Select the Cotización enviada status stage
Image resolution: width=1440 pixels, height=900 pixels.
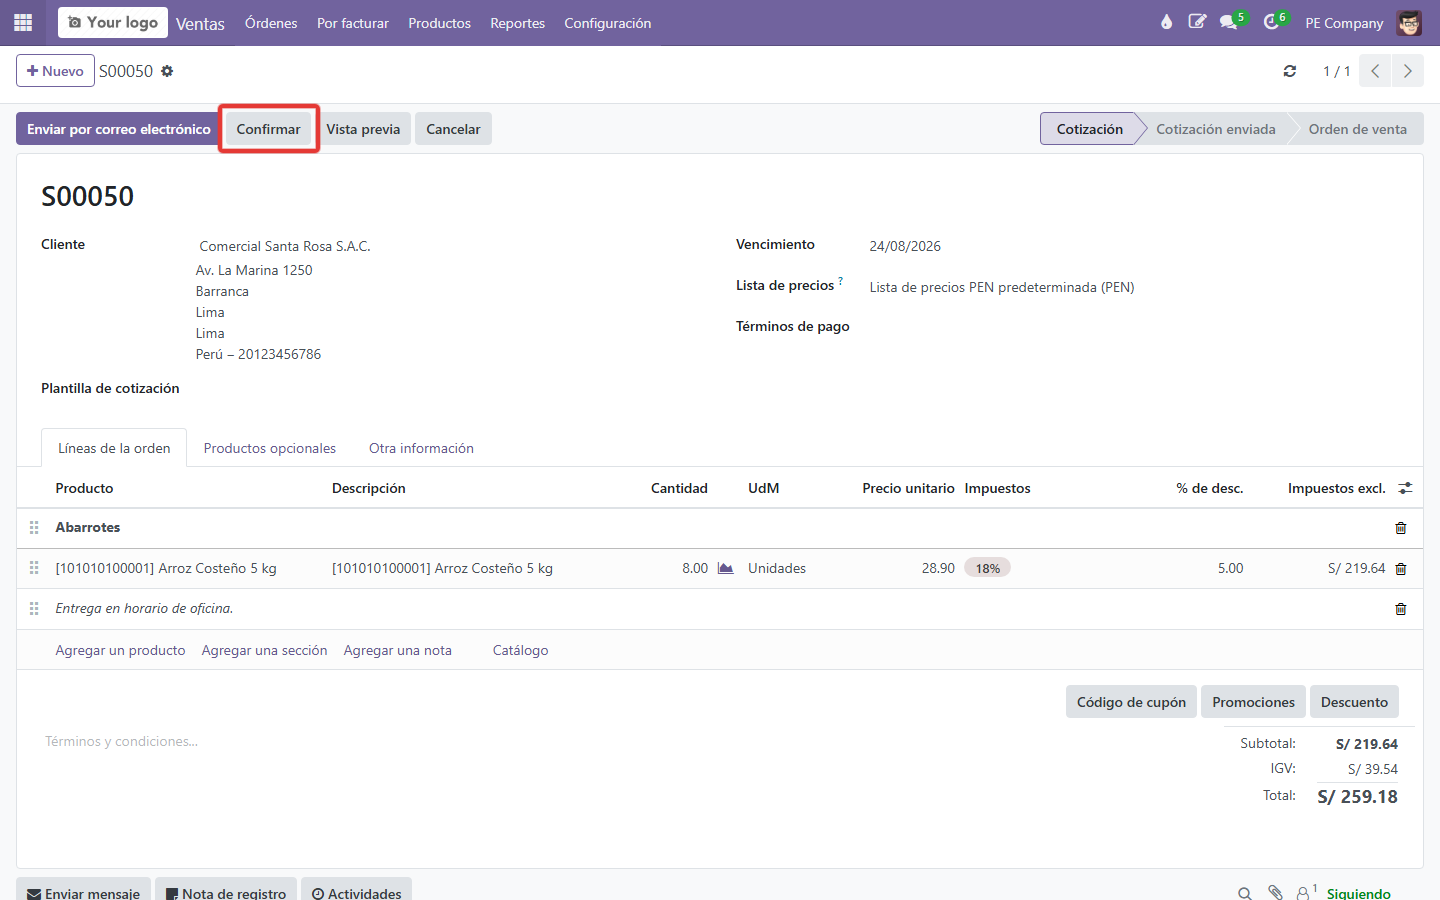pyautogui.click(x=1215, y=129)
